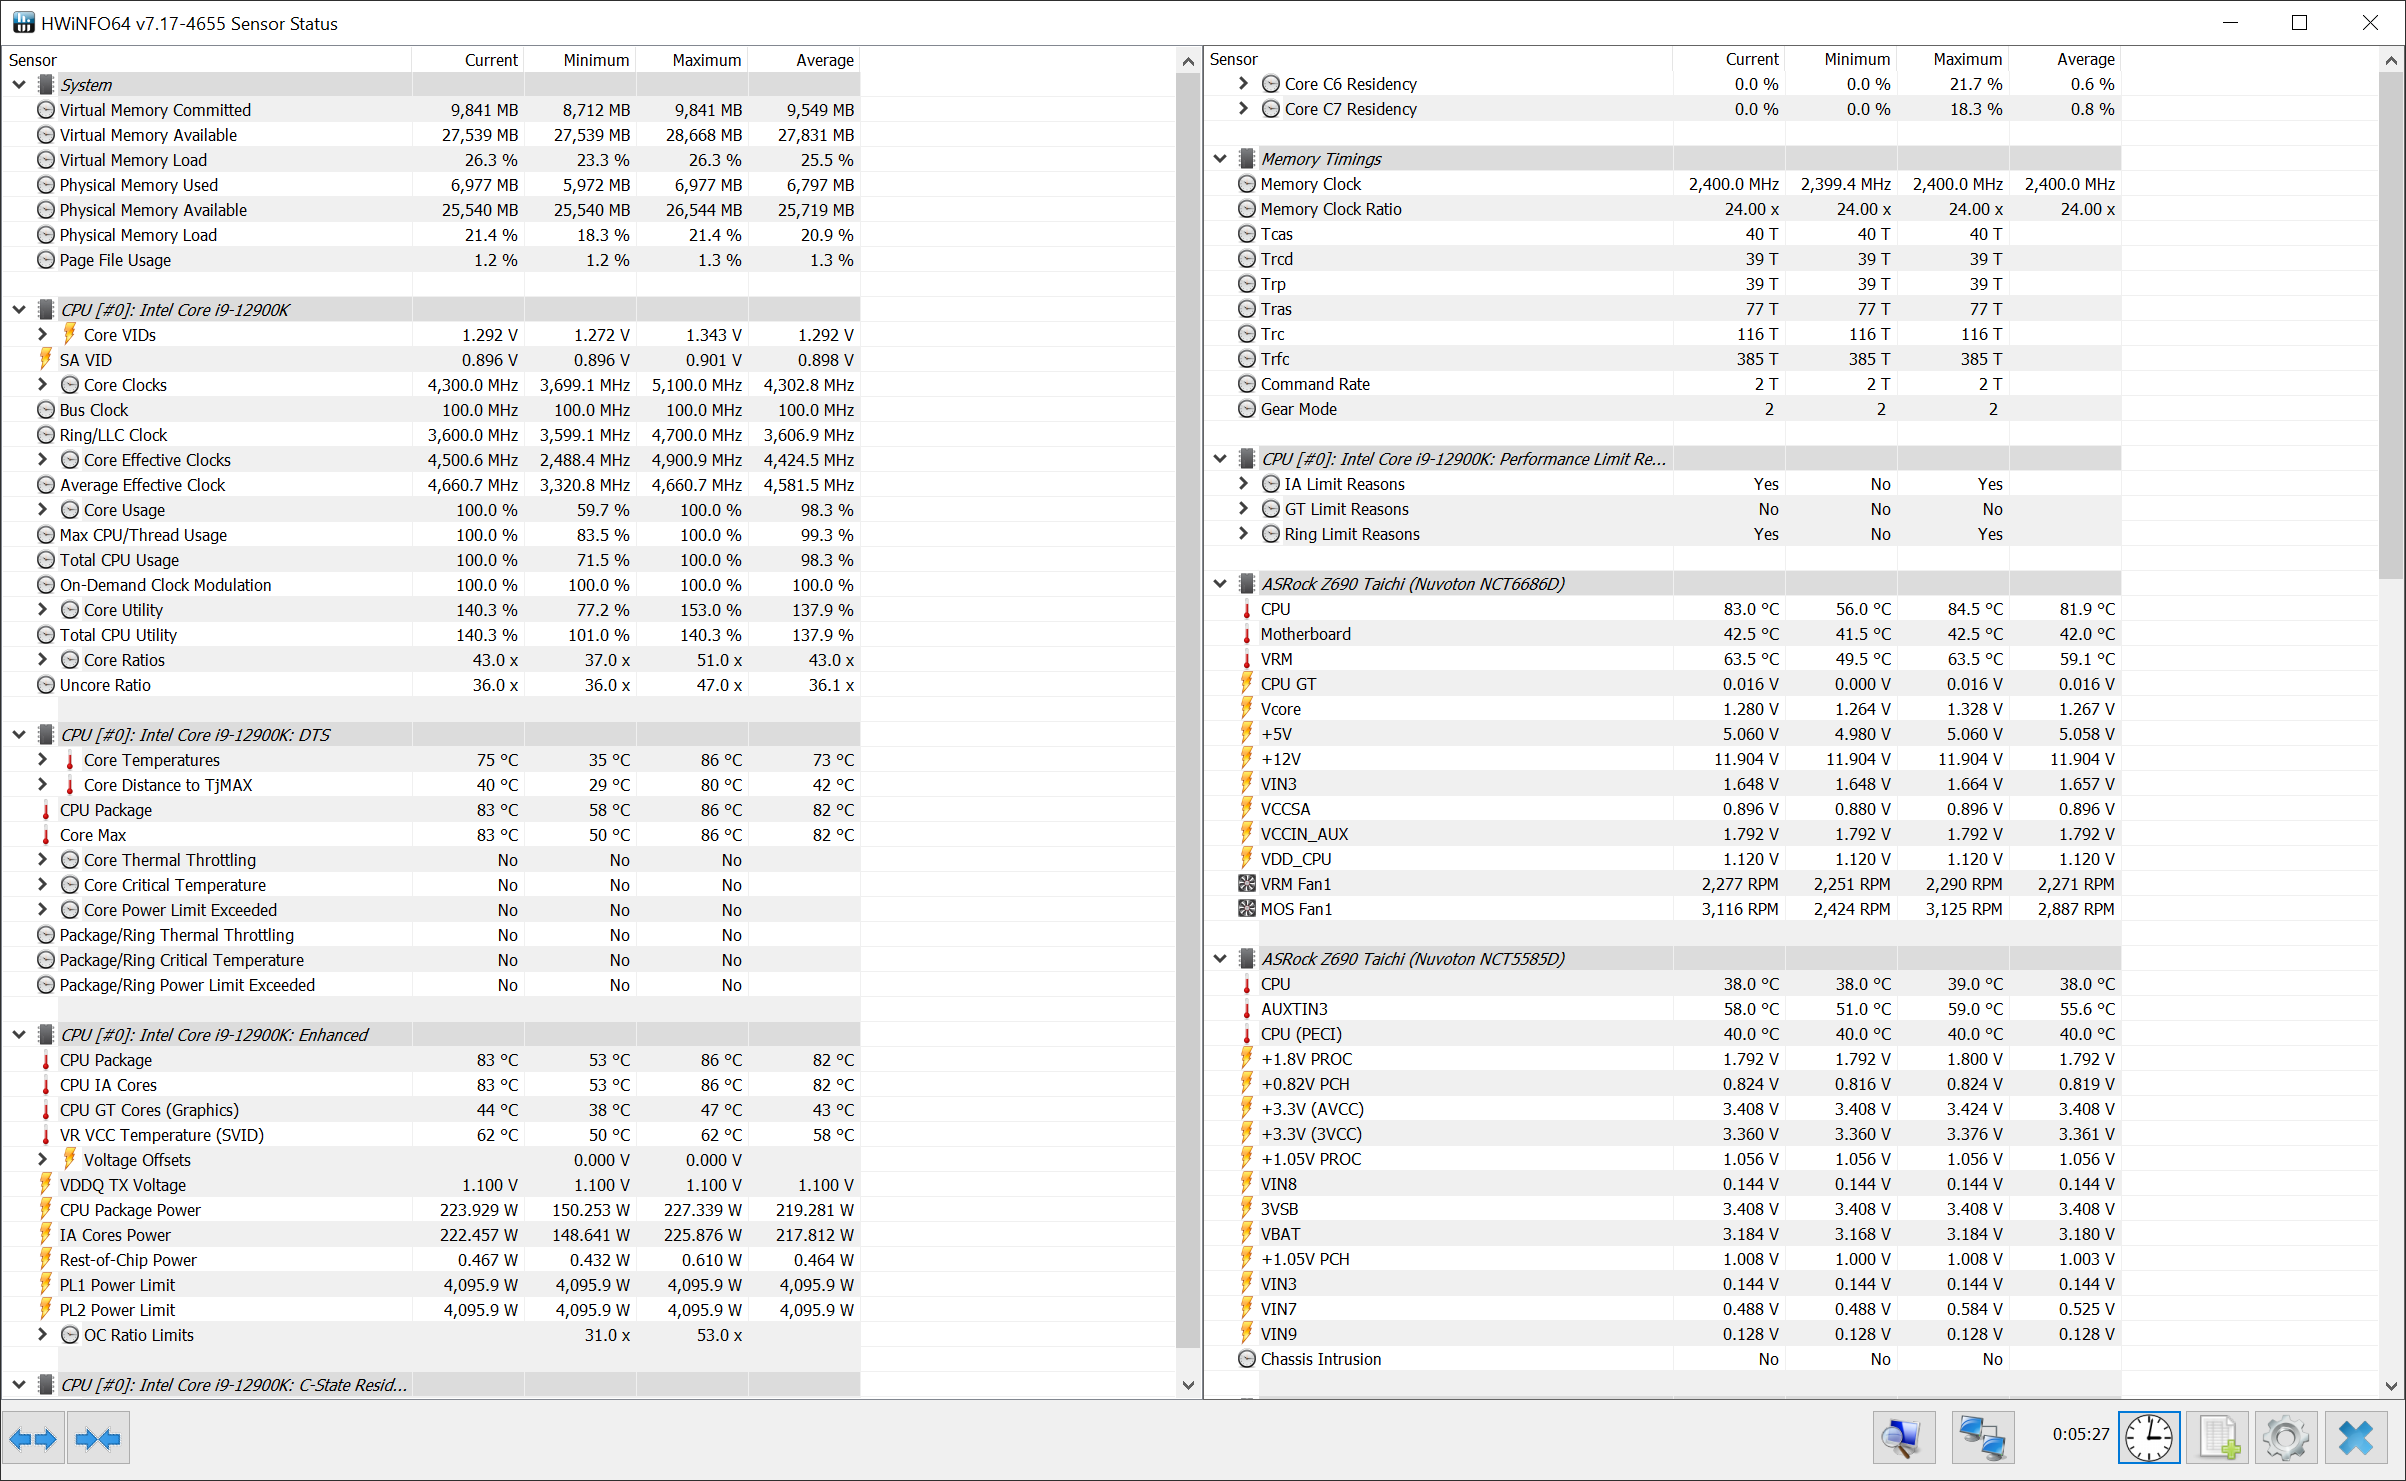The width and height of the screenshot is (2406, 1481).
Task: Expand the Voltage Offsets row
Action: pyautogui.click(x=42, y=1160)
